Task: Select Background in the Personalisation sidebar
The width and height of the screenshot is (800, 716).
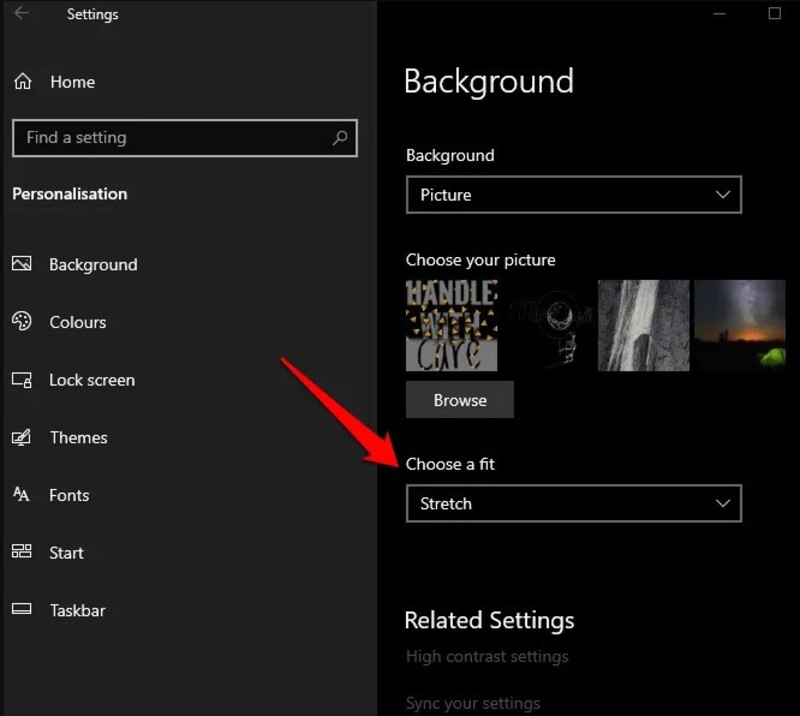Action: click(x=93, y=265)
